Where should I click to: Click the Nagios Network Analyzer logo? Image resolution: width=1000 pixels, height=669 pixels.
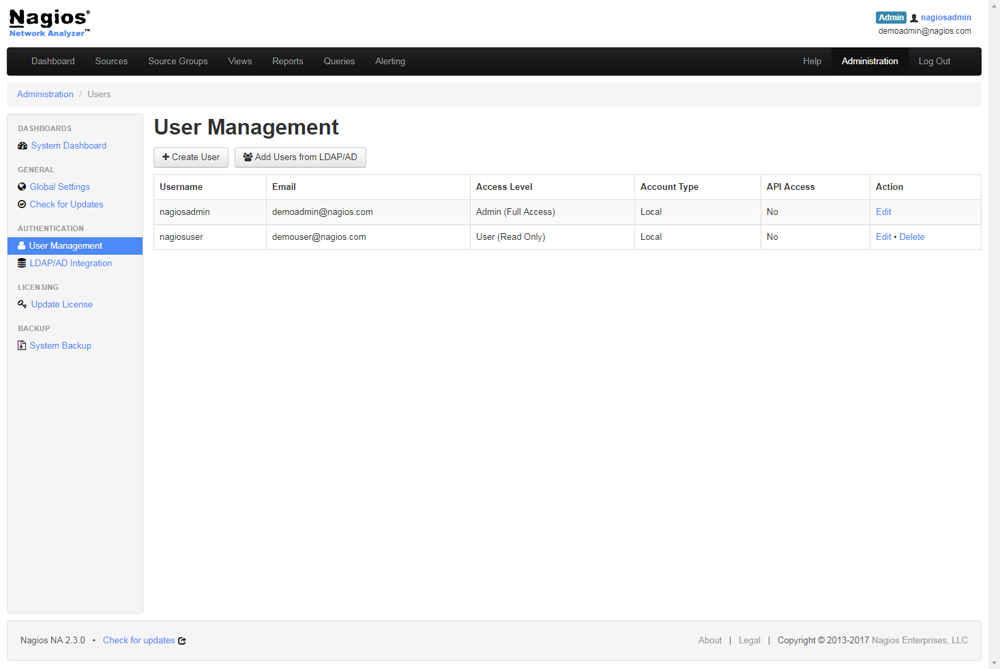pyautogui.click(x=50, y=23)
